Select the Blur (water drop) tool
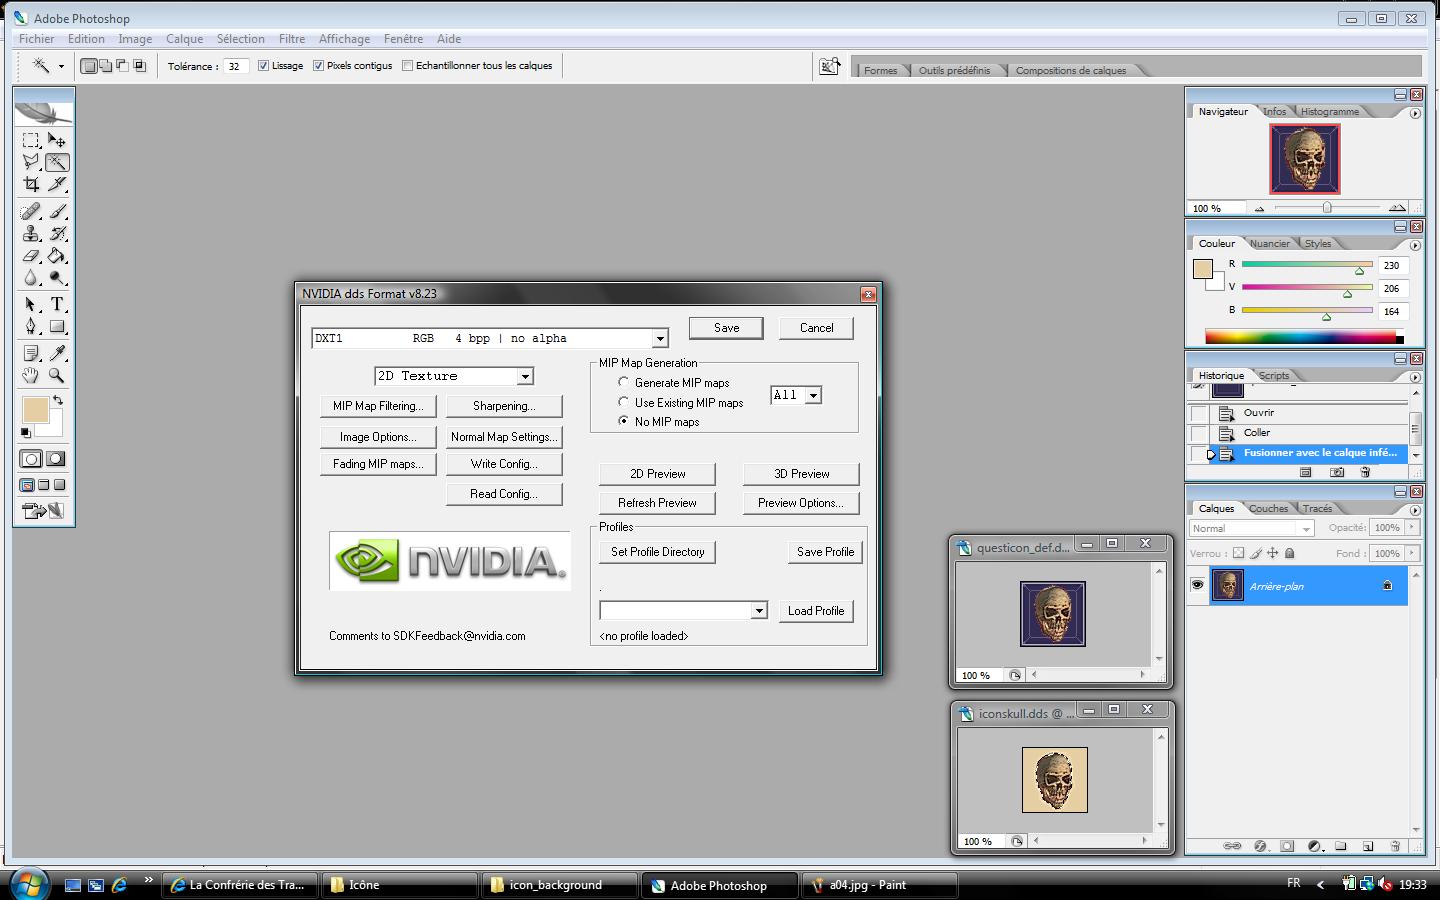This screenshot has height=900, width=1440. (31, 277)
